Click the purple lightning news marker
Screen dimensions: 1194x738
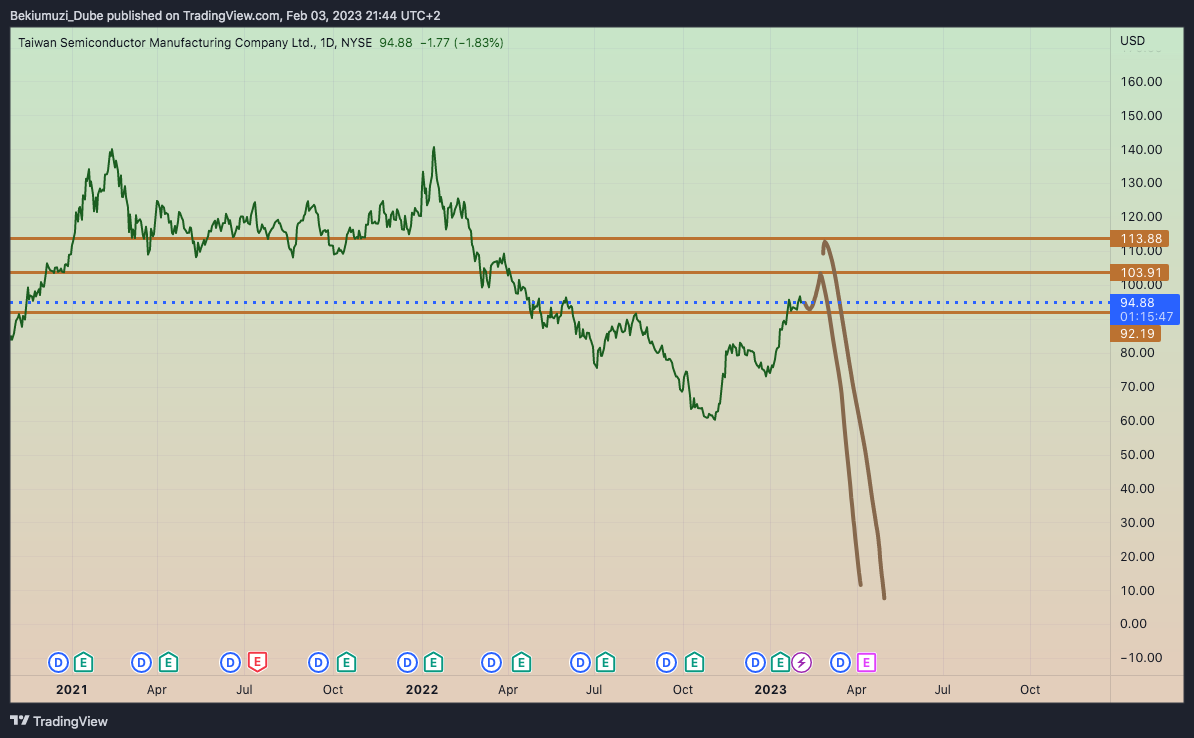coord(801,663)
